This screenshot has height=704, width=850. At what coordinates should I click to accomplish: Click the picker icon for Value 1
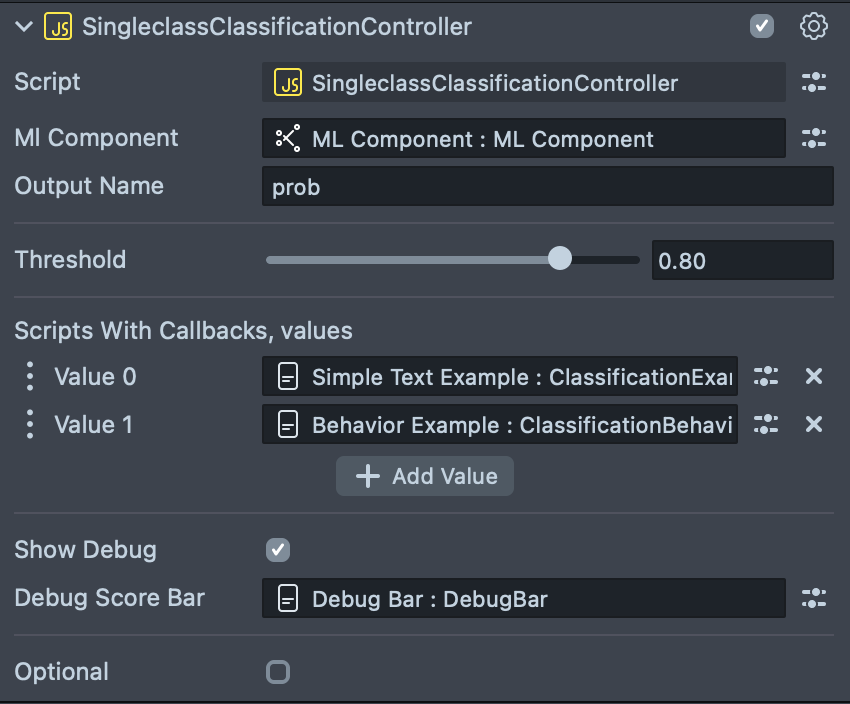766,425
